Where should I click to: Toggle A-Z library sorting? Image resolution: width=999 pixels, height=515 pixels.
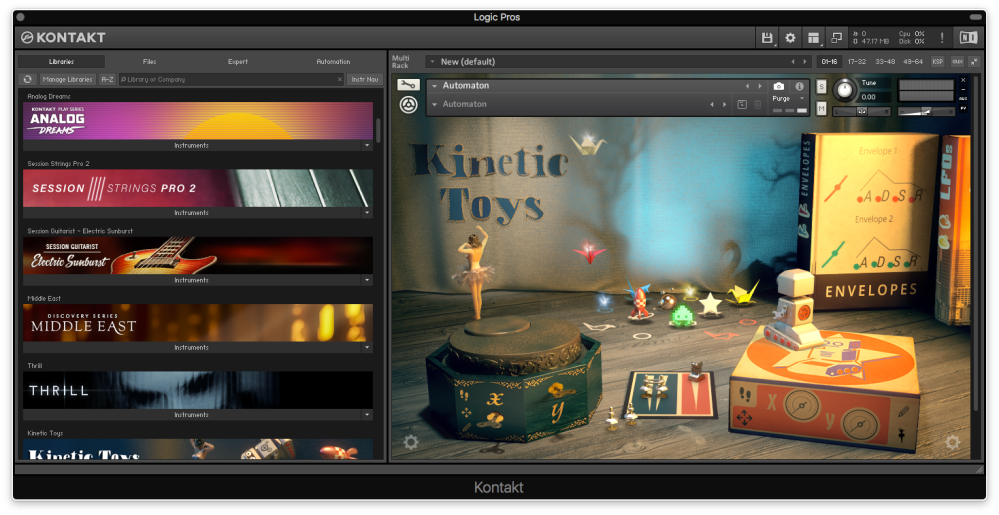(x=107, y=79)
